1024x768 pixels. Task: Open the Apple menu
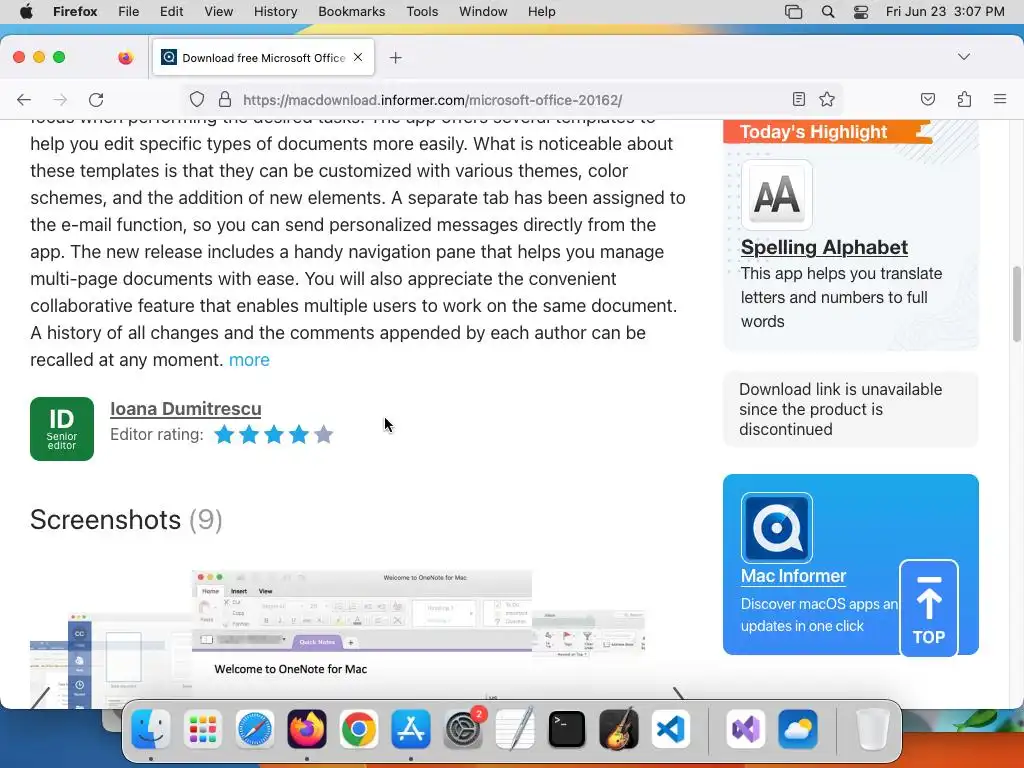(x=26, y=12)
